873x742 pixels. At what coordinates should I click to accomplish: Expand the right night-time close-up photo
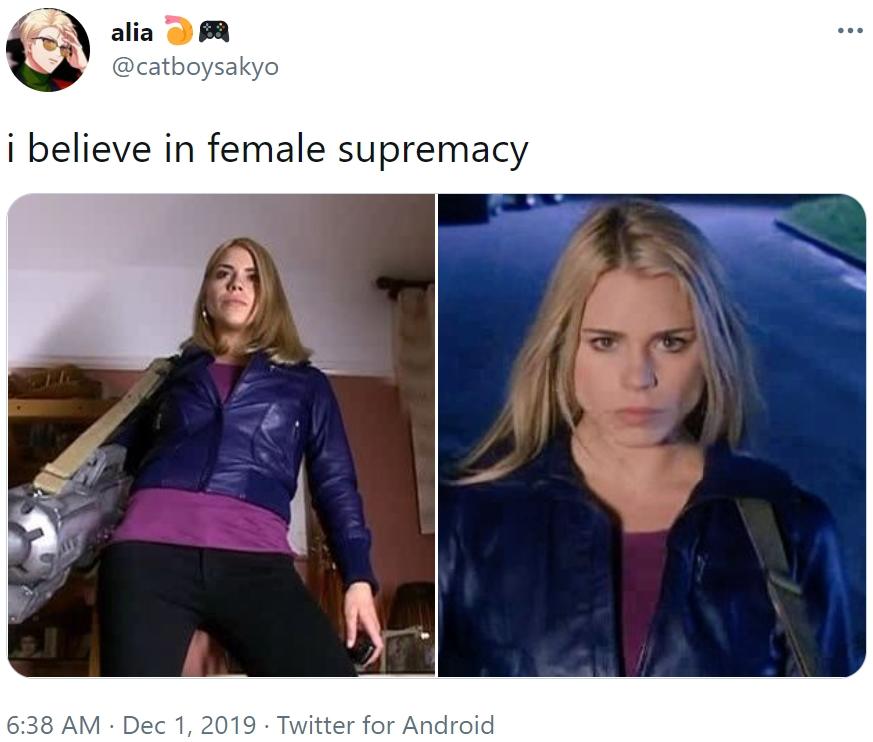(x=652, y=435)
